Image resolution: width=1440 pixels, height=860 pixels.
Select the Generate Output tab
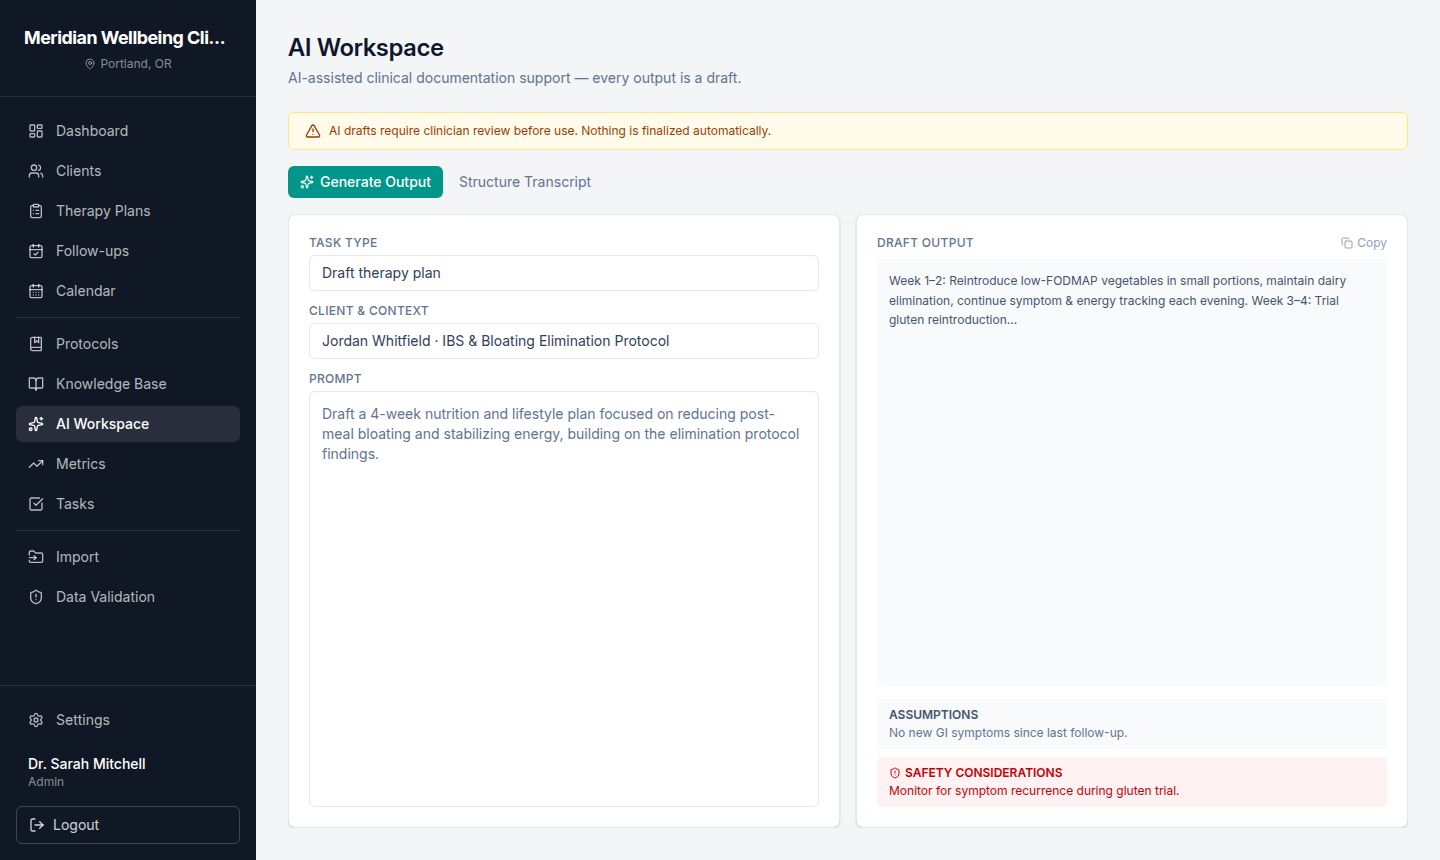click(x=365, y=182)
